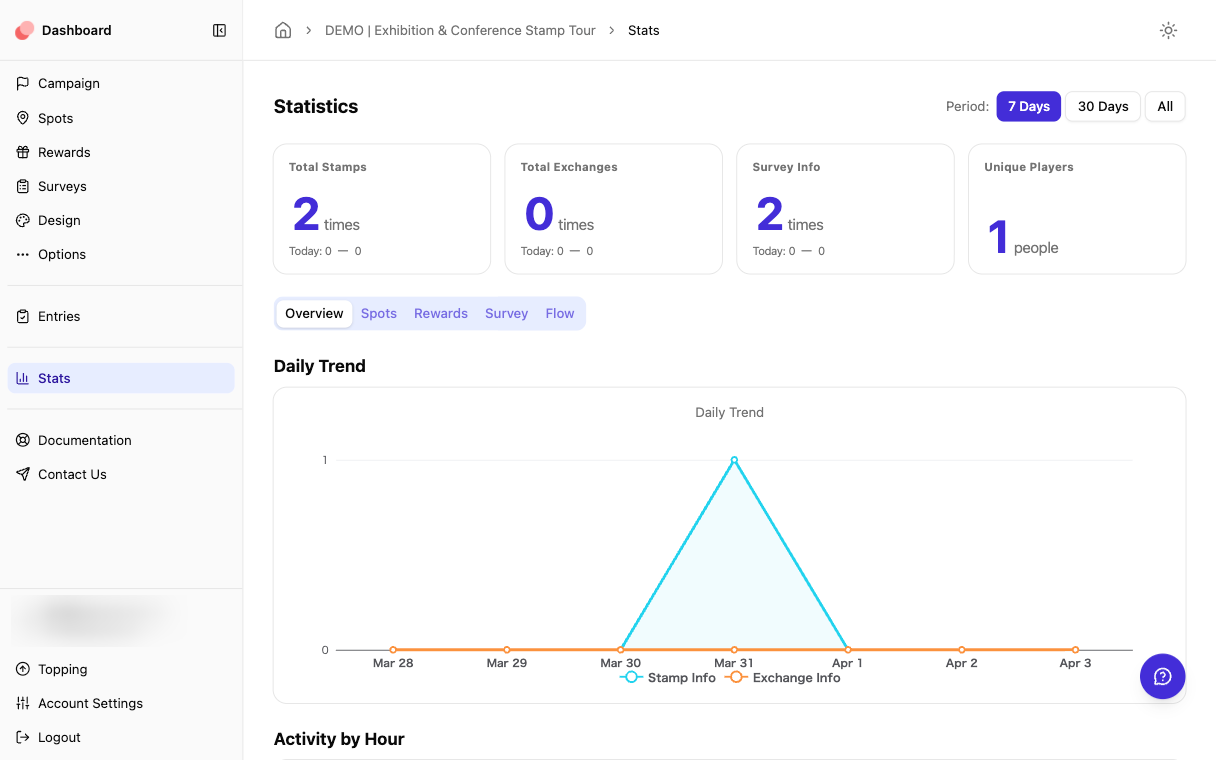1216x760 pixels.
Task: Click the Daily Trend heading
Action: (320, 366)
